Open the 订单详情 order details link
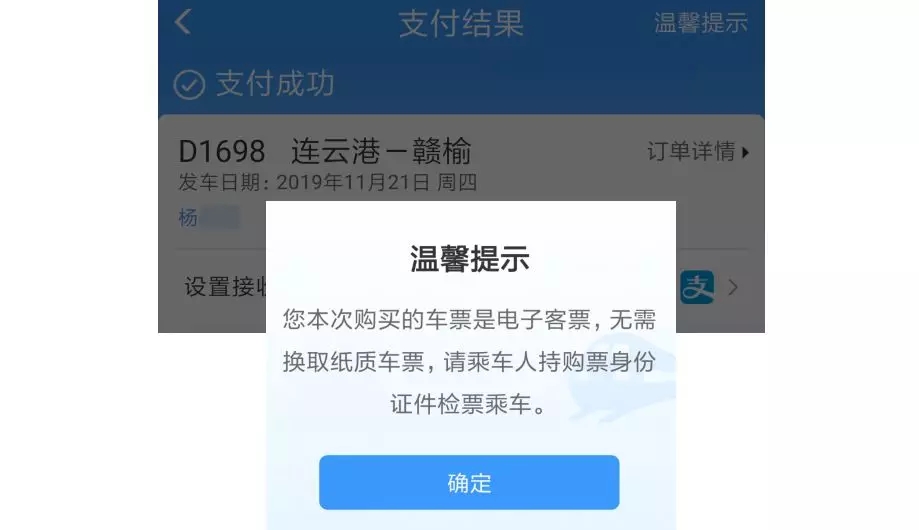 click(x=691, y=151)
